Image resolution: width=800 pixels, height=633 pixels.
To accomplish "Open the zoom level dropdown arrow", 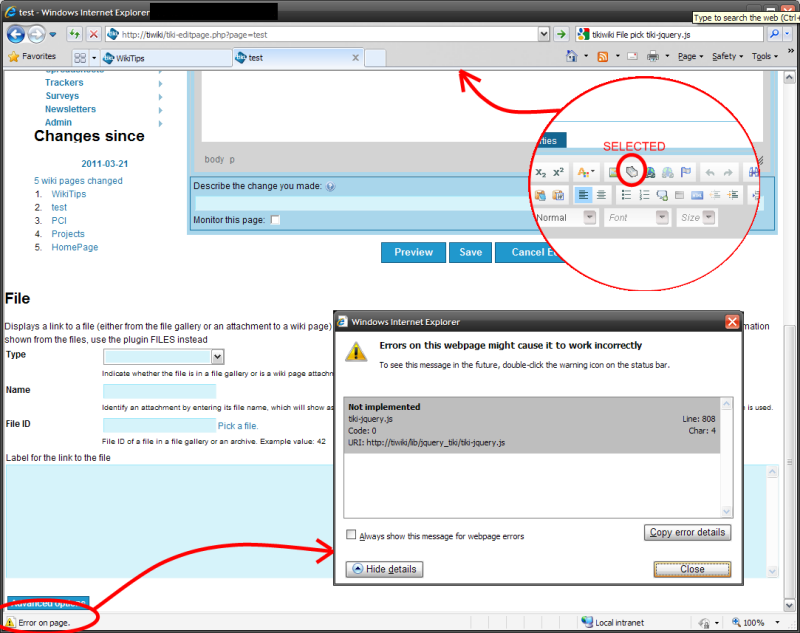I will pyautogui.click(x=777, y=622).
